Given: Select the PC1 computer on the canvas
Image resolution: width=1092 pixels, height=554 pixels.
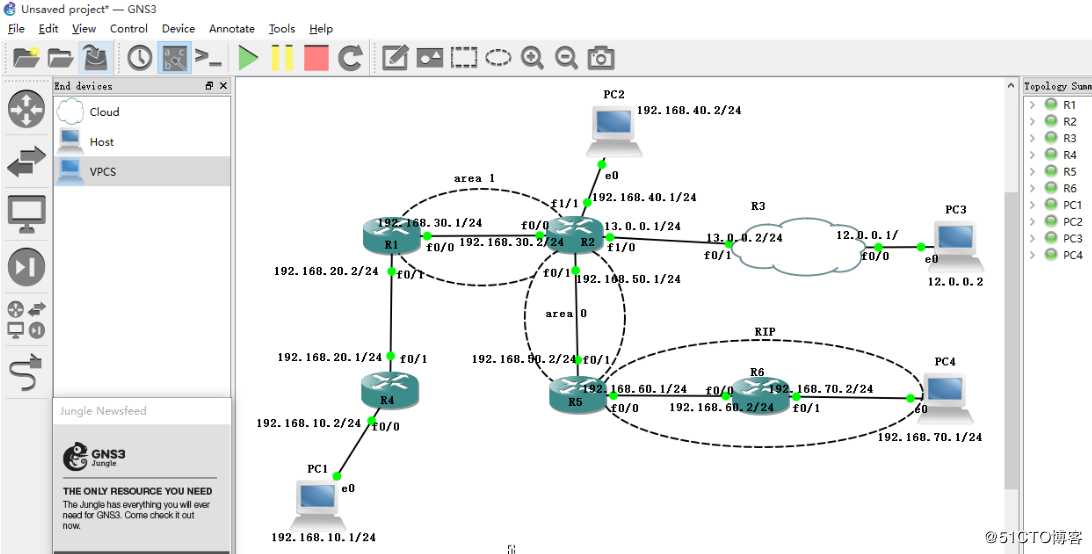Looking at the screenshot, I should pos(318,505).
